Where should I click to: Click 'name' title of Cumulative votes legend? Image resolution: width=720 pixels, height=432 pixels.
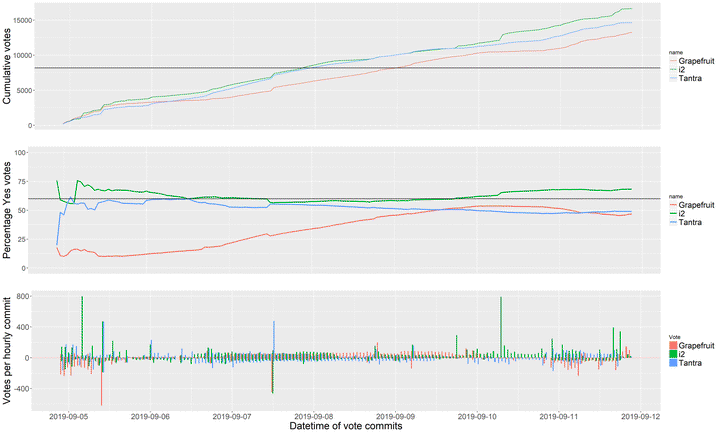675,53
